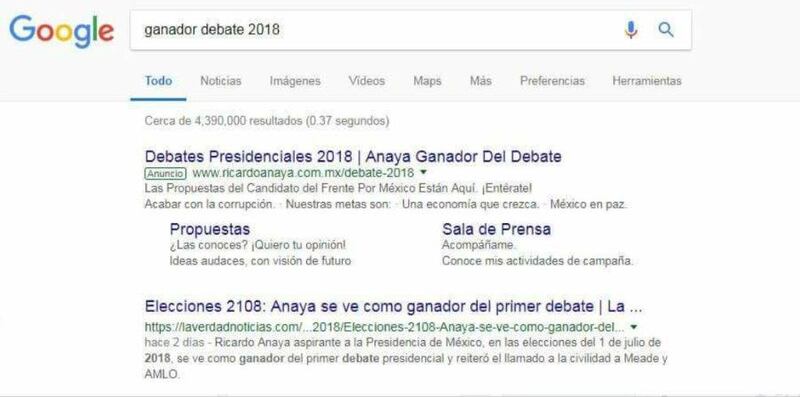
Task: Open the Propuestas sitelink
Action: point(210,229)
